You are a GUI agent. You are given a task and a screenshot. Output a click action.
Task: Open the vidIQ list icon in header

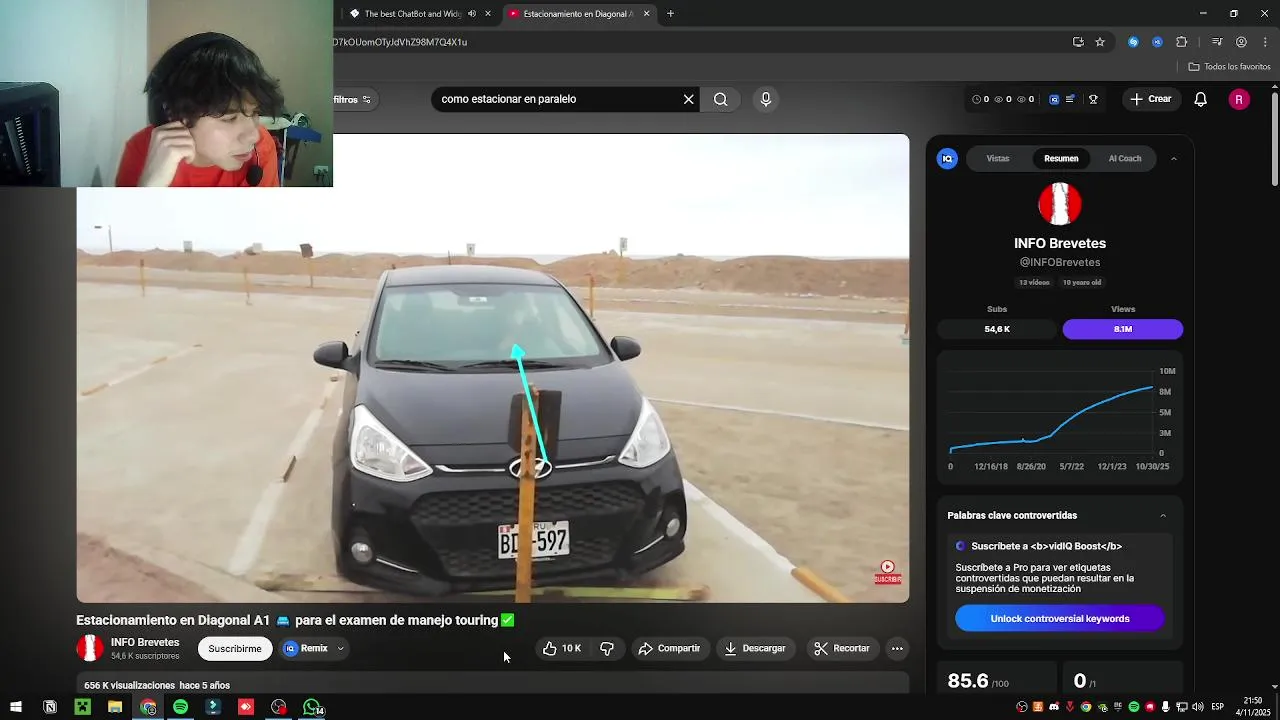[1070, 99]
